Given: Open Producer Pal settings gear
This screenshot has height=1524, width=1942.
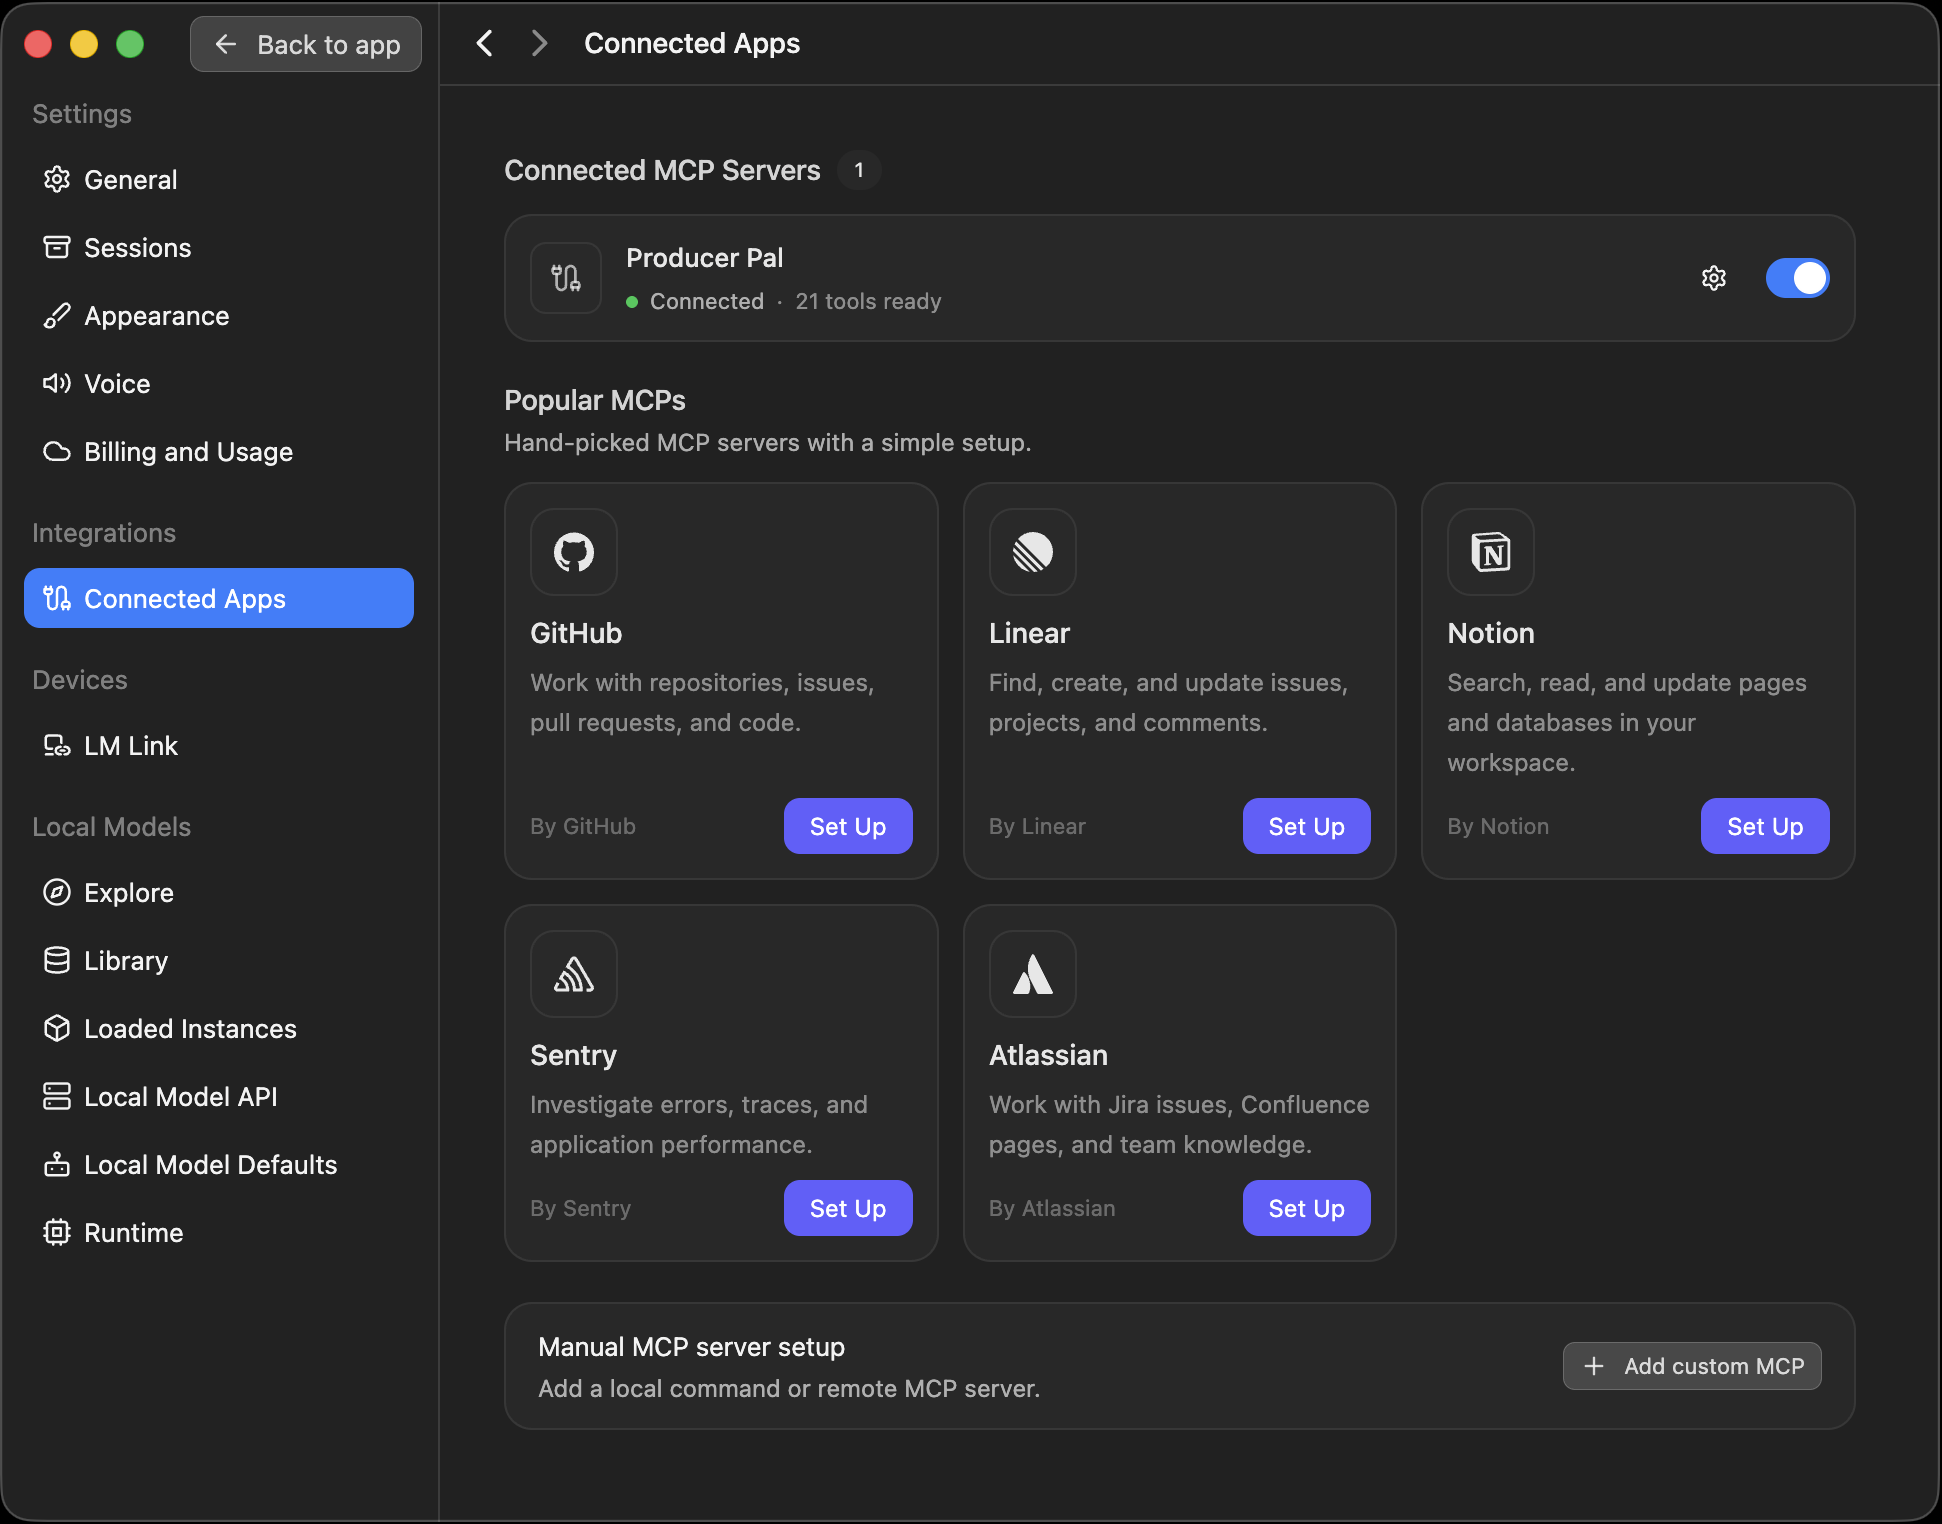Looking at the screenshot, I should 1714,278.
